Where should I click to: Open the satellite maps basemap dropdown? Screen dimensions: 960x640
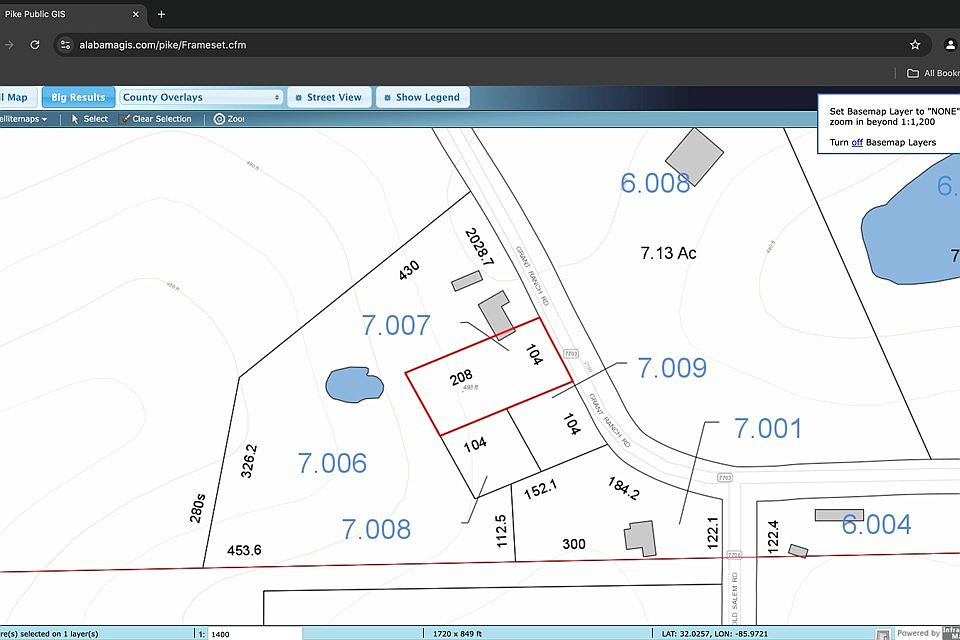click(24, 119)
